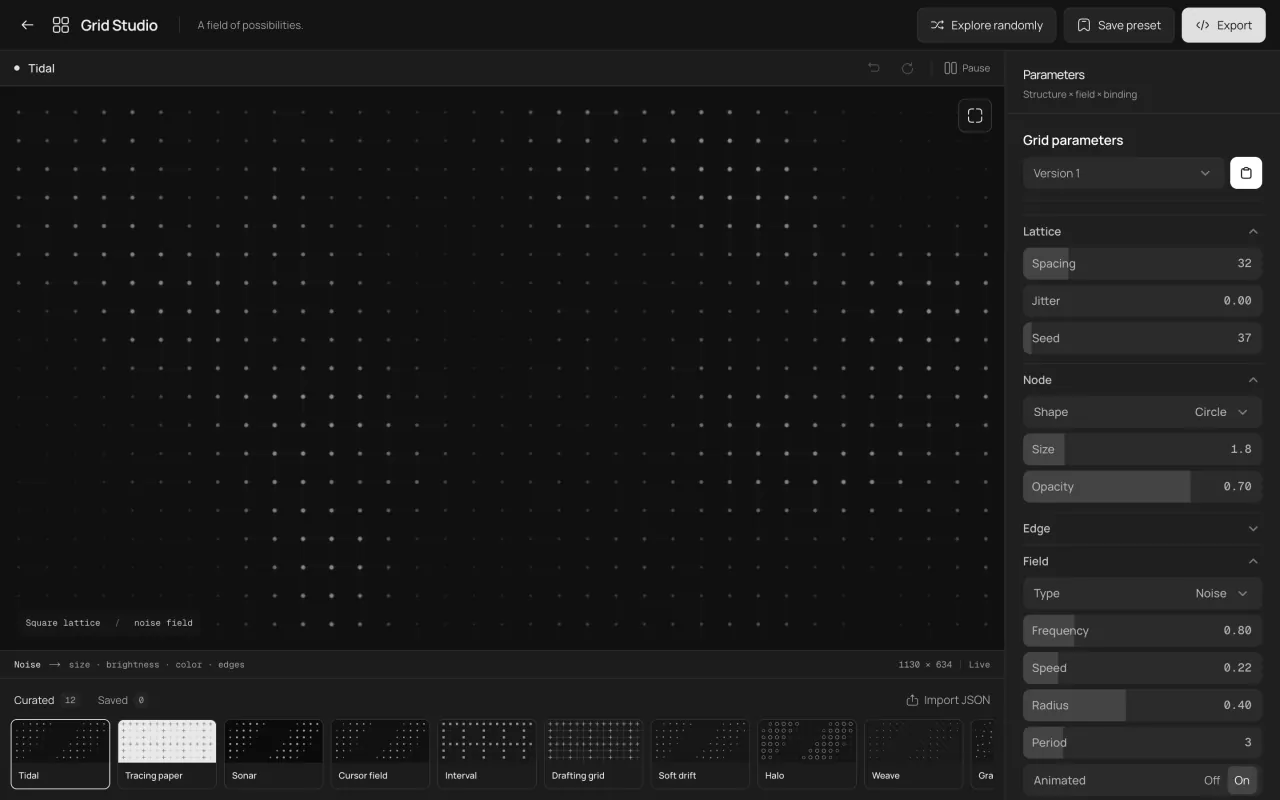The width and height of the screenshot is (1280, 800).
Task: Click the Frequency slider
Action: pyautogui.click(x=1142, y=631)
